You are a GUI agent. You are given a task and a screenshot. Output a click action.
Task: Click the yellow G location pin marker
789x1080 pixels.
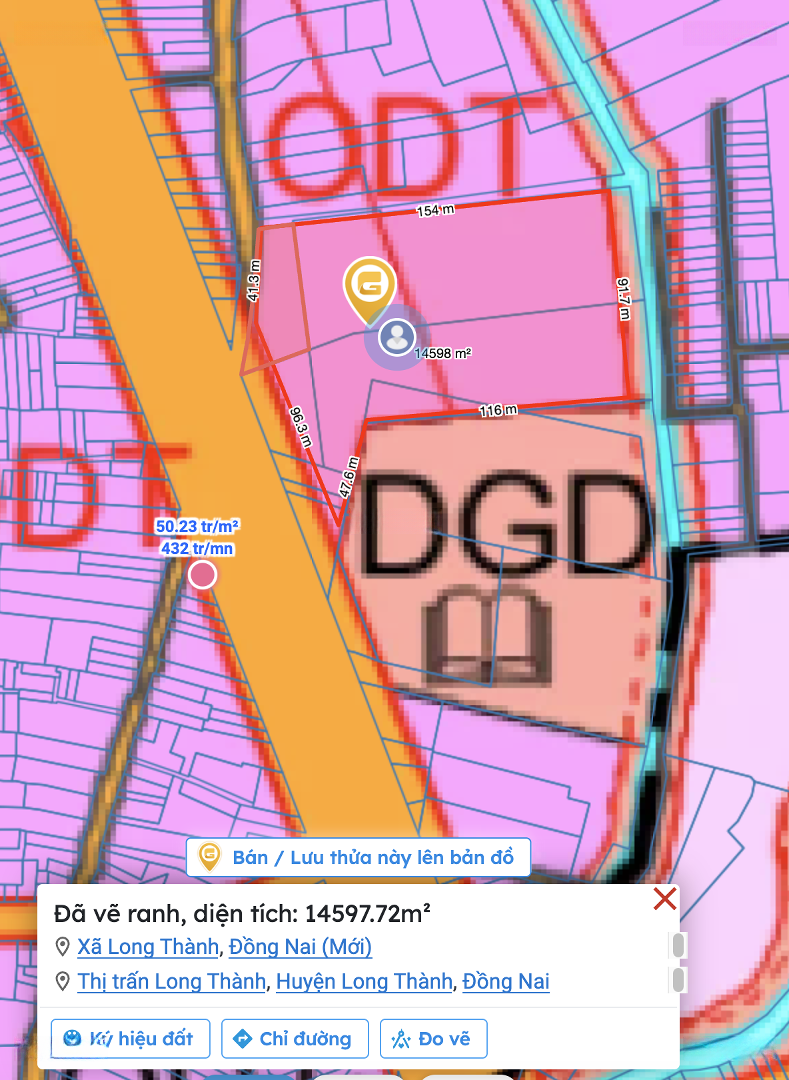click(370, 285)
